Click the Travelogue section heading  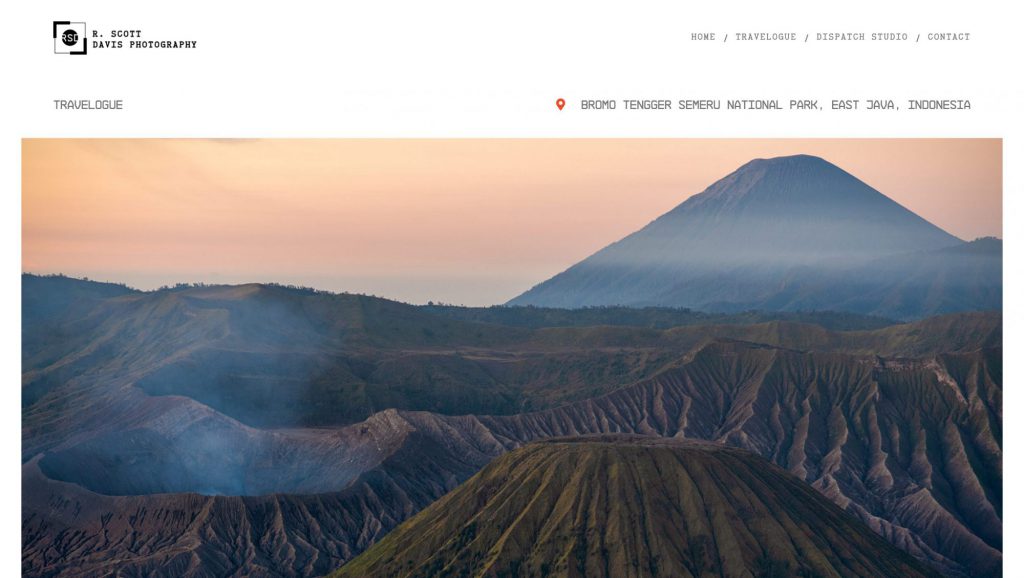pos(88,105)
